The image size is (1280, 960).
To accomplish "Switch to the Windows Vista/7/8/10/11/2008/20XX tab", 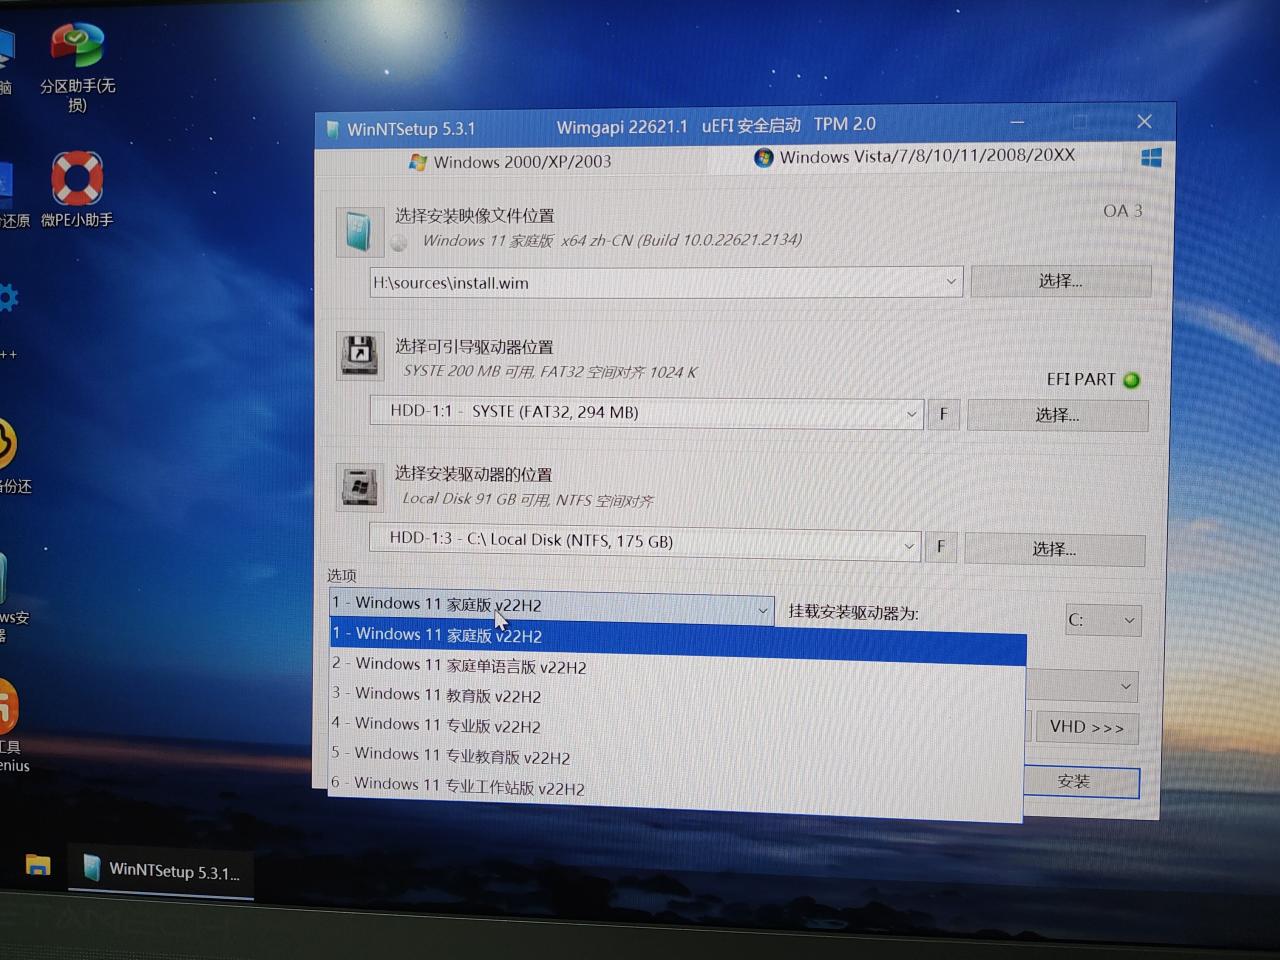I will [915, 157].
